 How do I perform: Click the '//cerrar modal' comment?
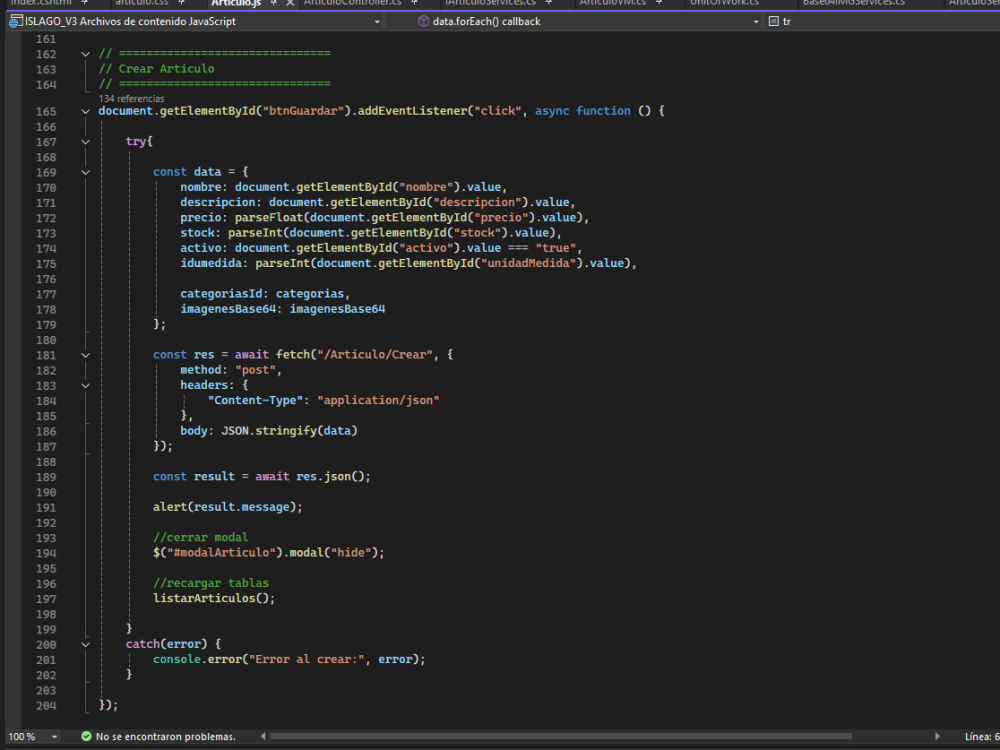200,537
